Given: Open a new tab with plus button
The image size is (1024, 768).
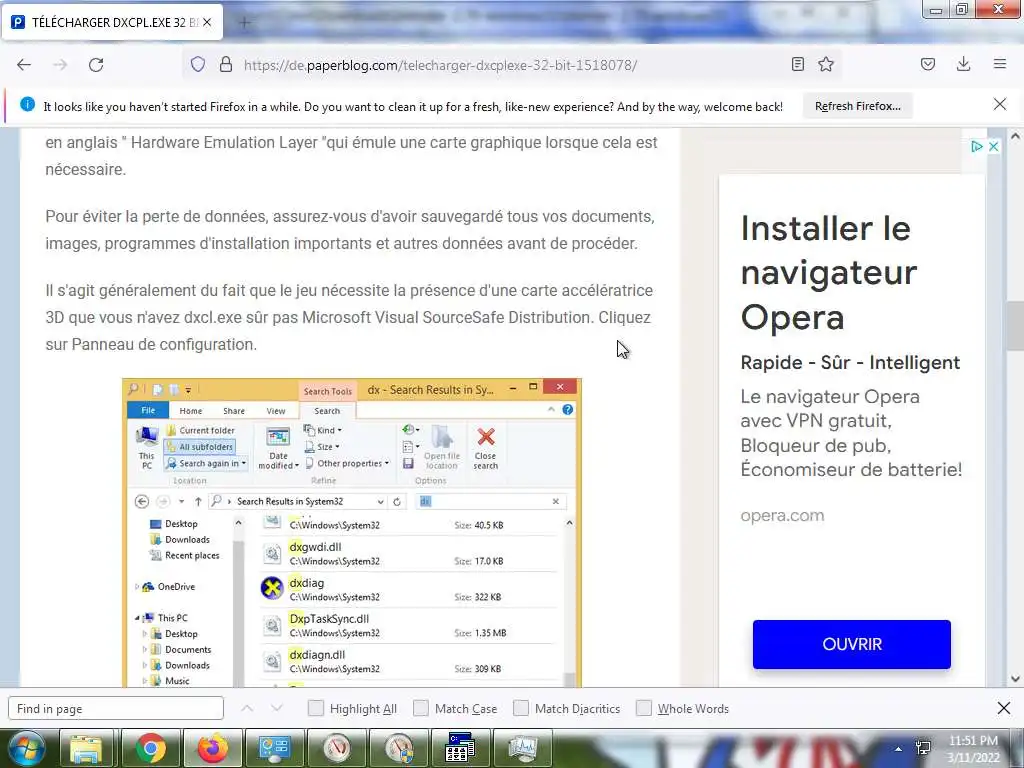Looking at the screenshot, I should point(245,23).
